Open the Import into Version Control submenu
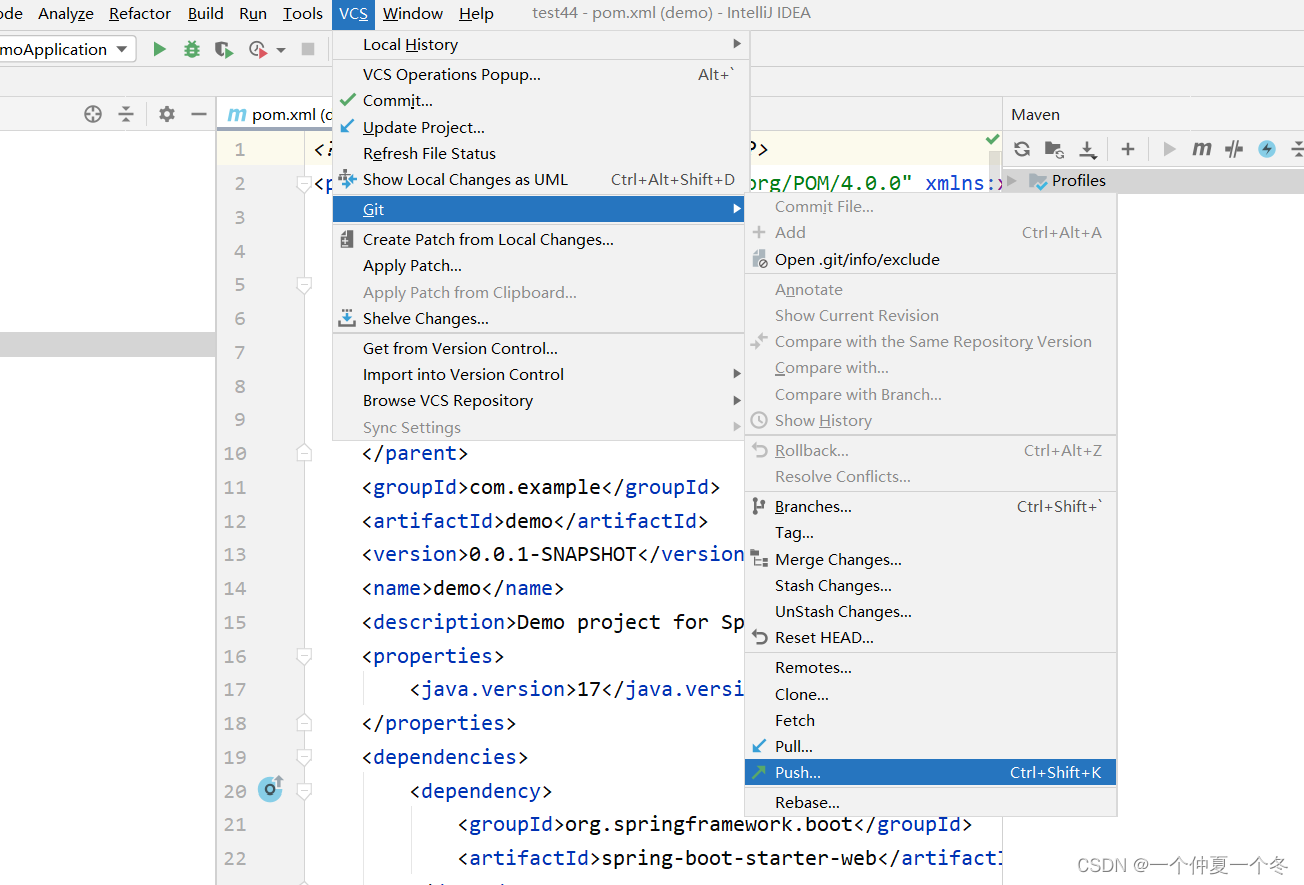 540,374
